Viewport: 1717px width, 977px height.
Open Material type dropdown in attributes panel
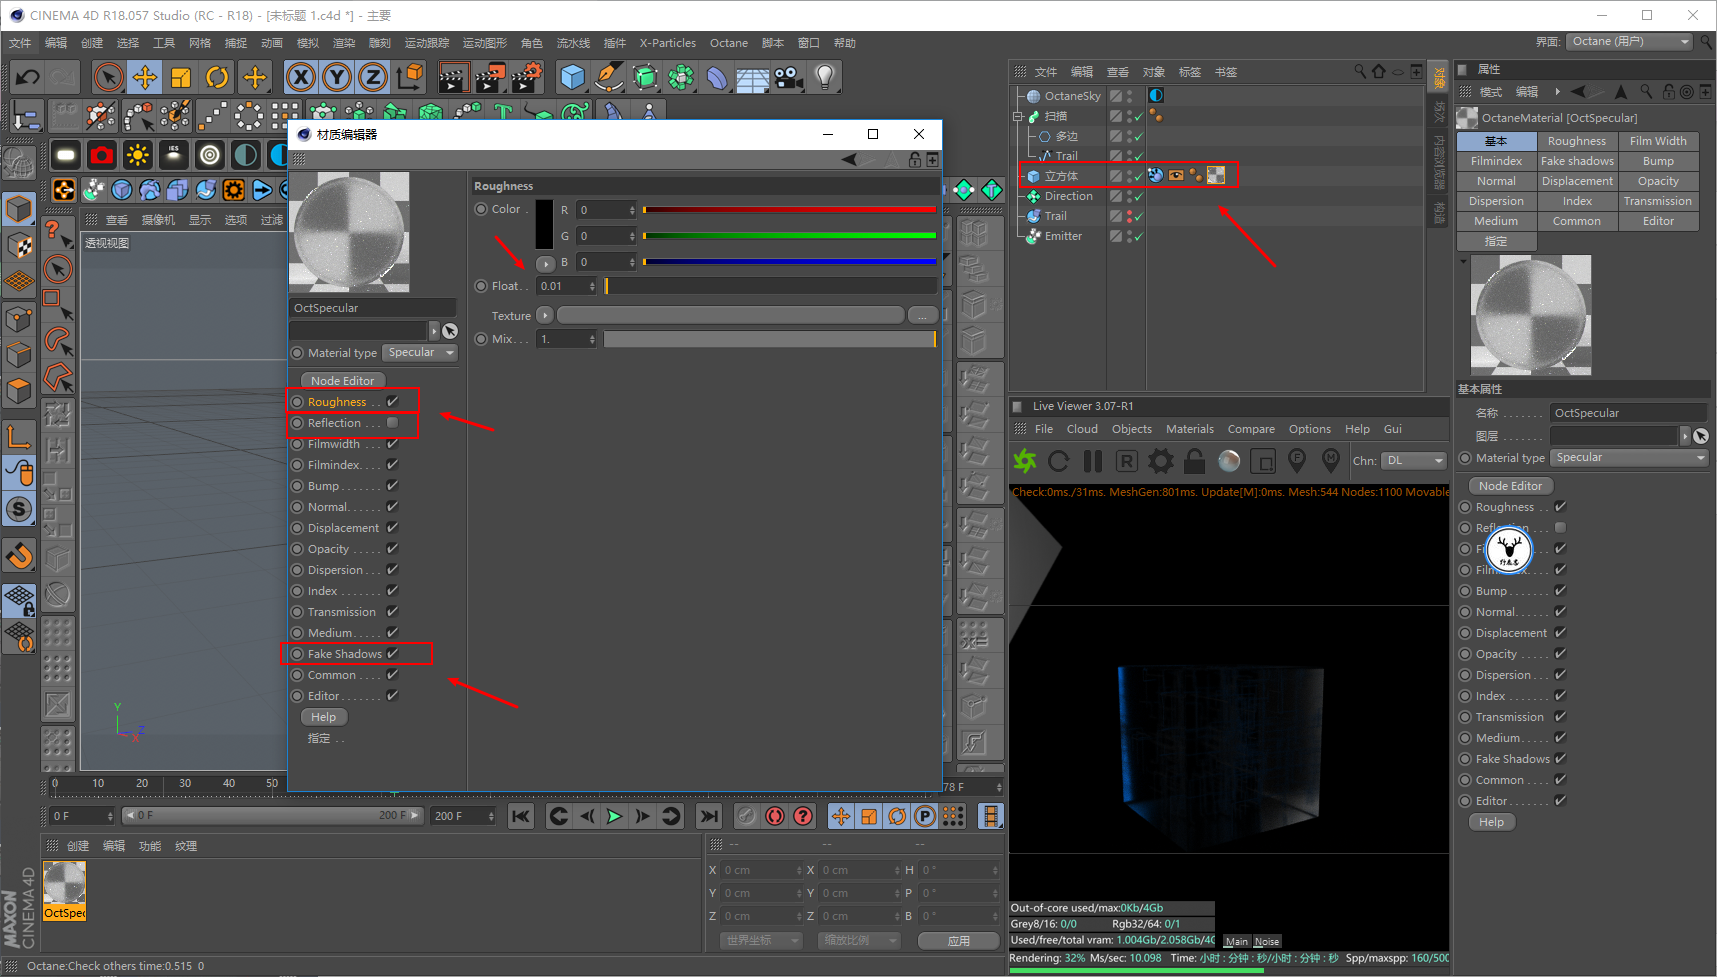coord(1630,458)
